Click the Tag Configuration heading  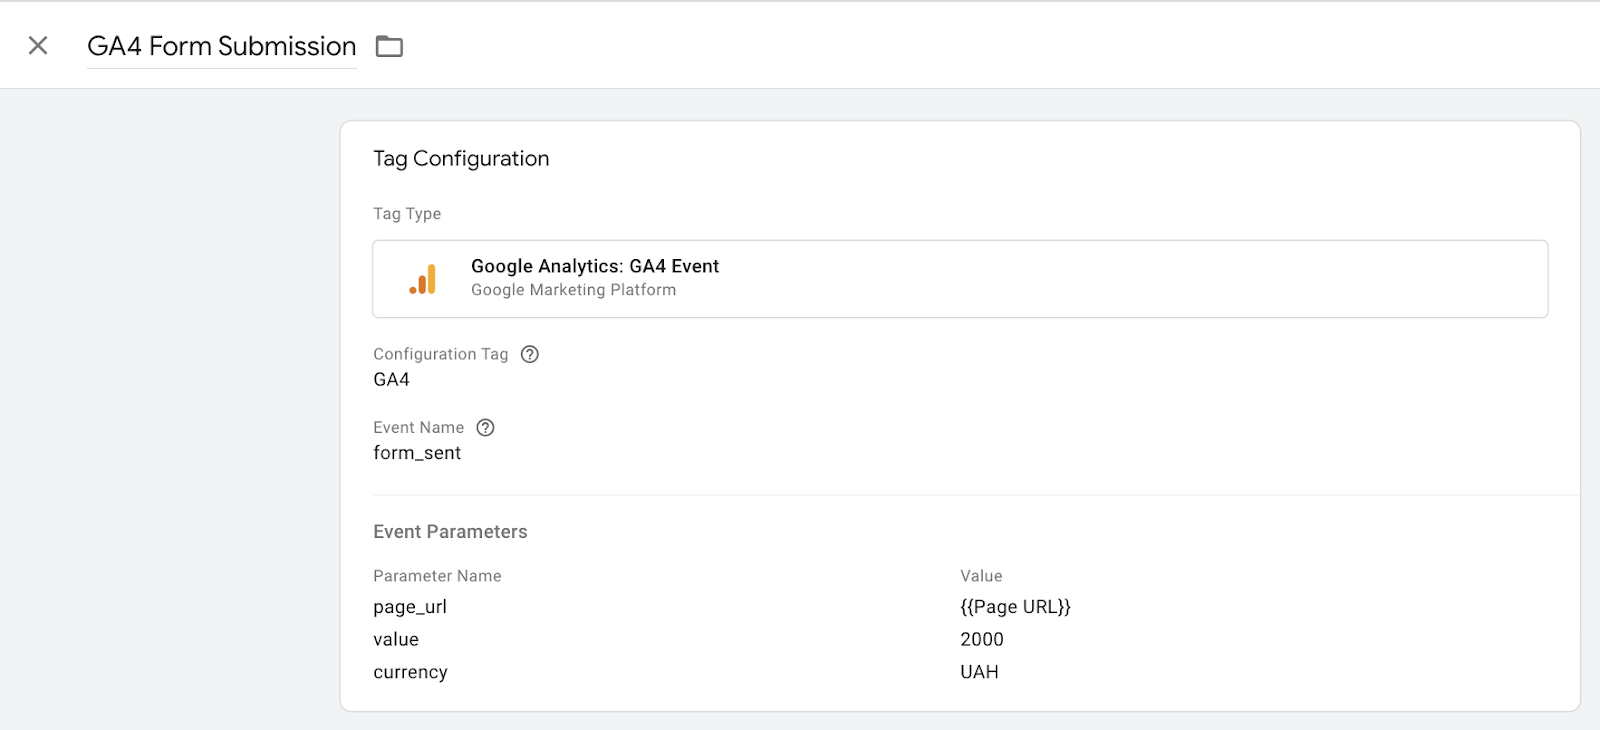tap(461, 159)
